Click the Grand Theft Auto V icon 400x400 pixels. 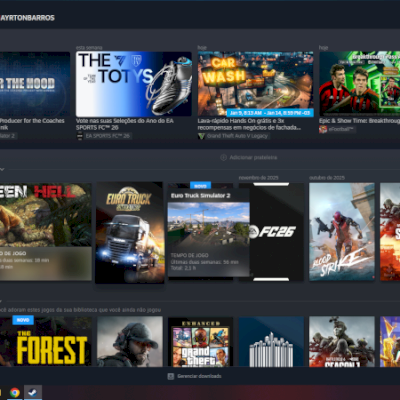pyautogui.click(x=201, y=136)
